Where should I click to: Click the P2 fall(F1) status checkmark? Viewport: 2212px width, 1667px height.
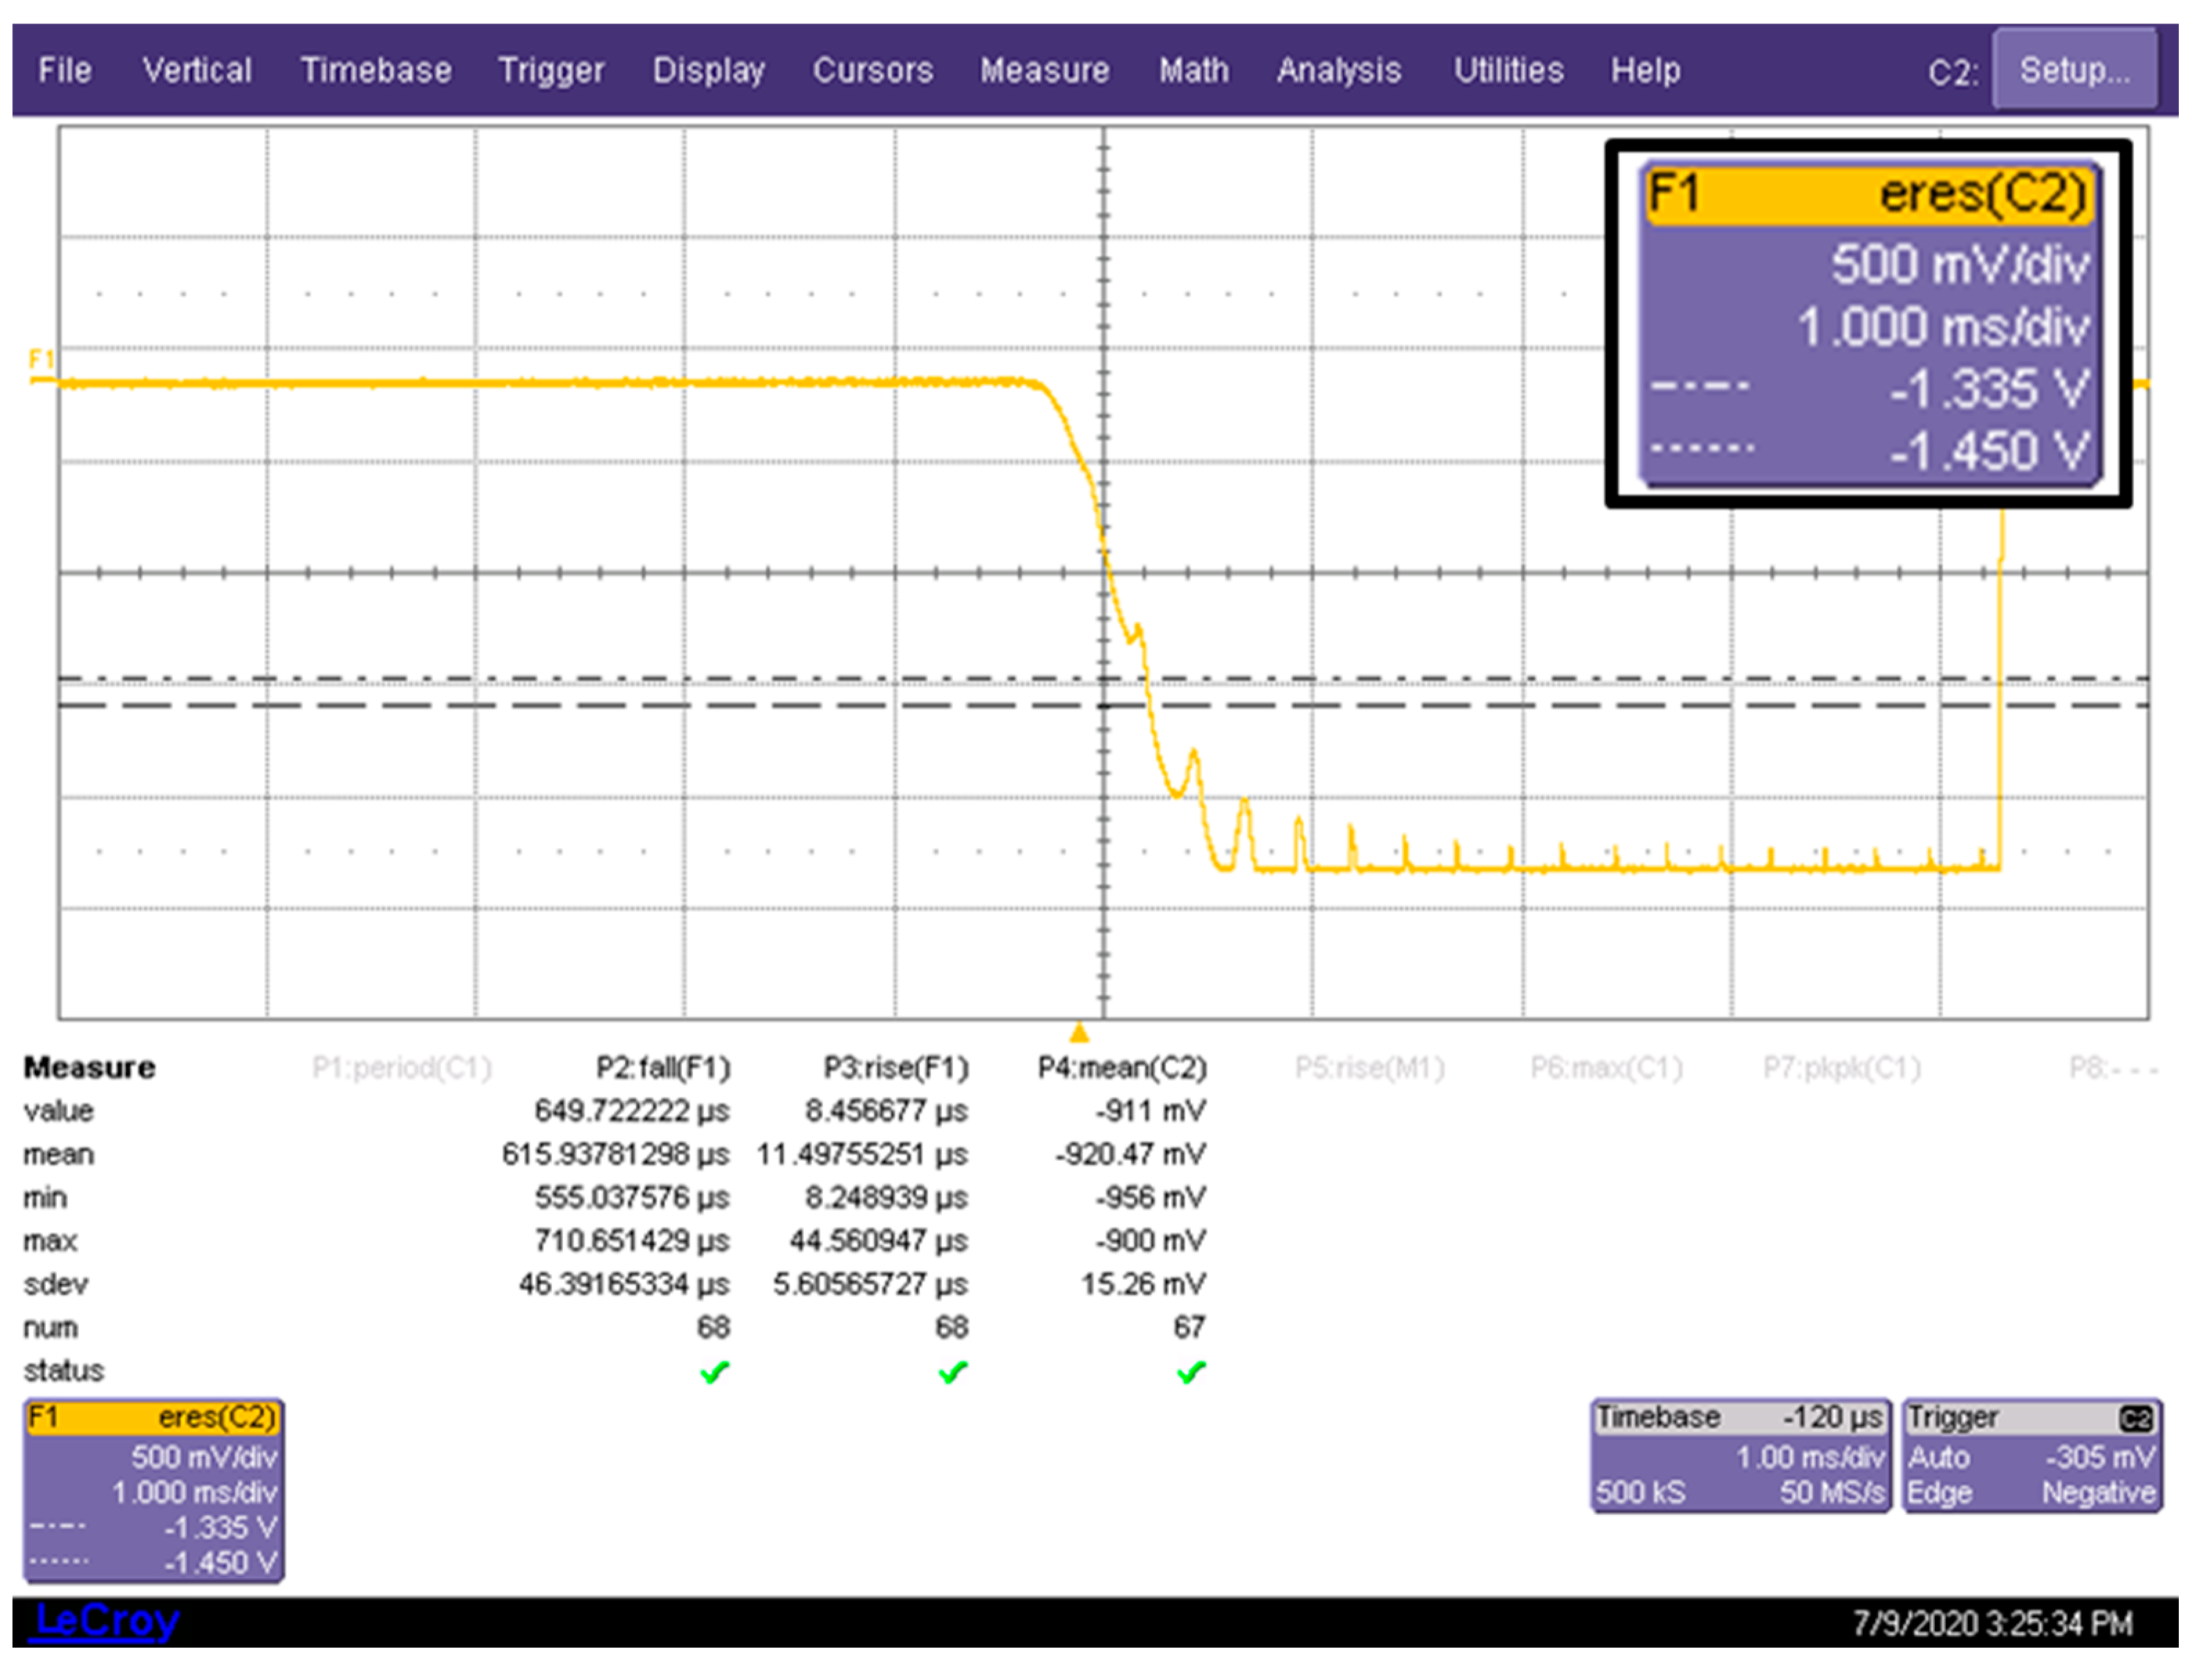[714, 1373]
